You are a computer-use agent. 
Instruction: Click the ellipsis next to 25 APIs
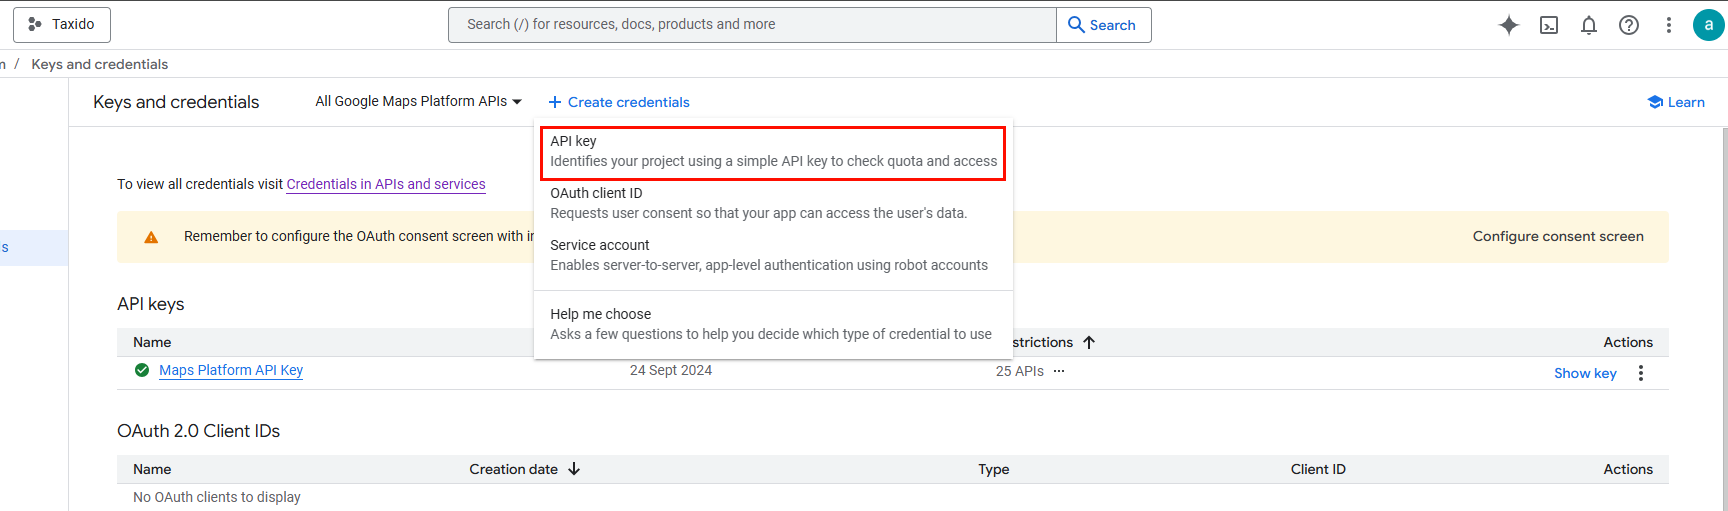pos(1059,371)
